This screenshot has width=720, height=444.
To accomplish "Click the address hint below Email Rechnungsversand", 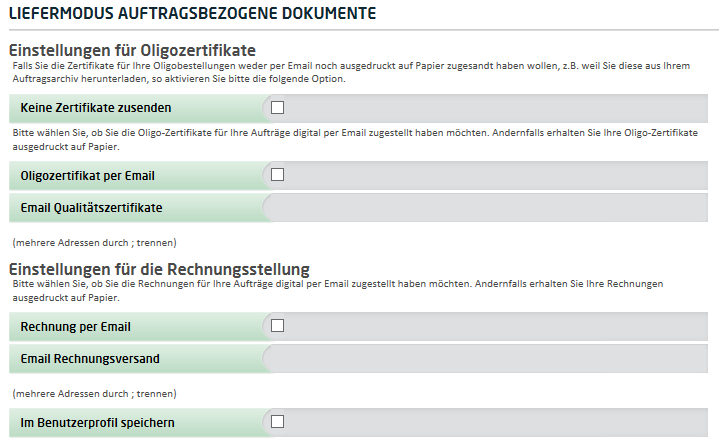I will click(x=94, y=393).
